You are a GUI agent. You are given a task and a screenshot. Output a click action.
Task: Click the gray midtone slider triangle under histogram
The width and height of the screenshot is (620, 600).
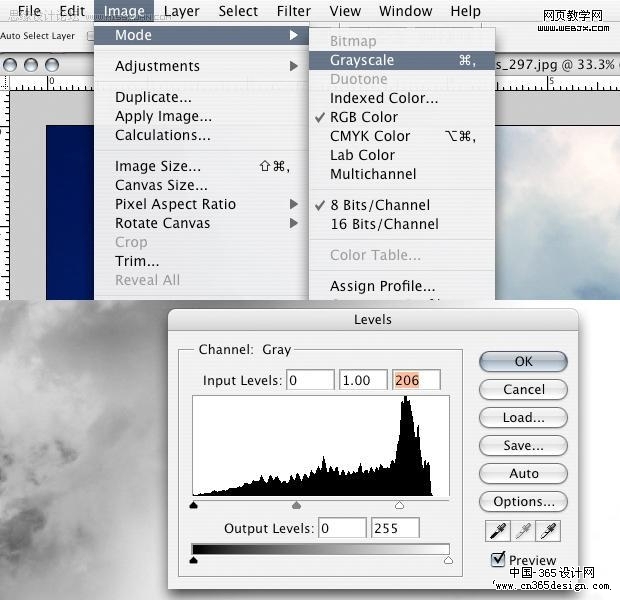coord(297,505)
